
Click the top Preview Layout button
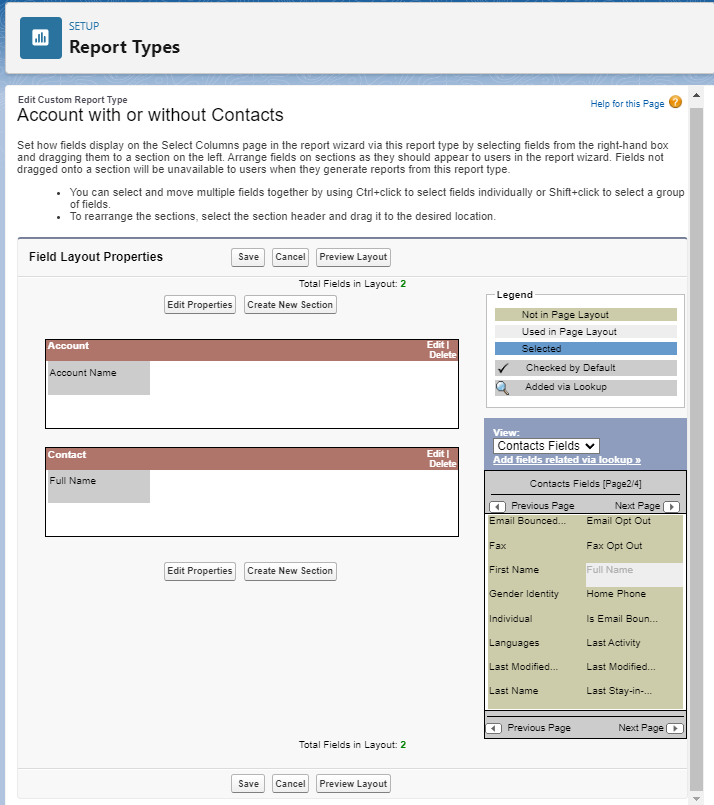(353, 257)
